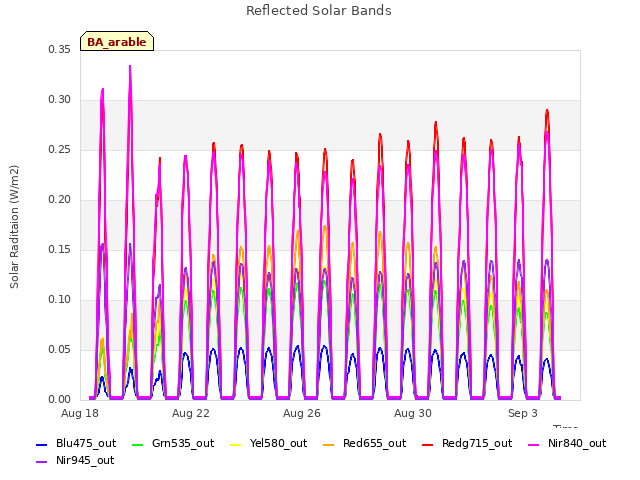Click the BA_arable annotation label
Viewport: 640px width, 480px height.
[117, 41]
